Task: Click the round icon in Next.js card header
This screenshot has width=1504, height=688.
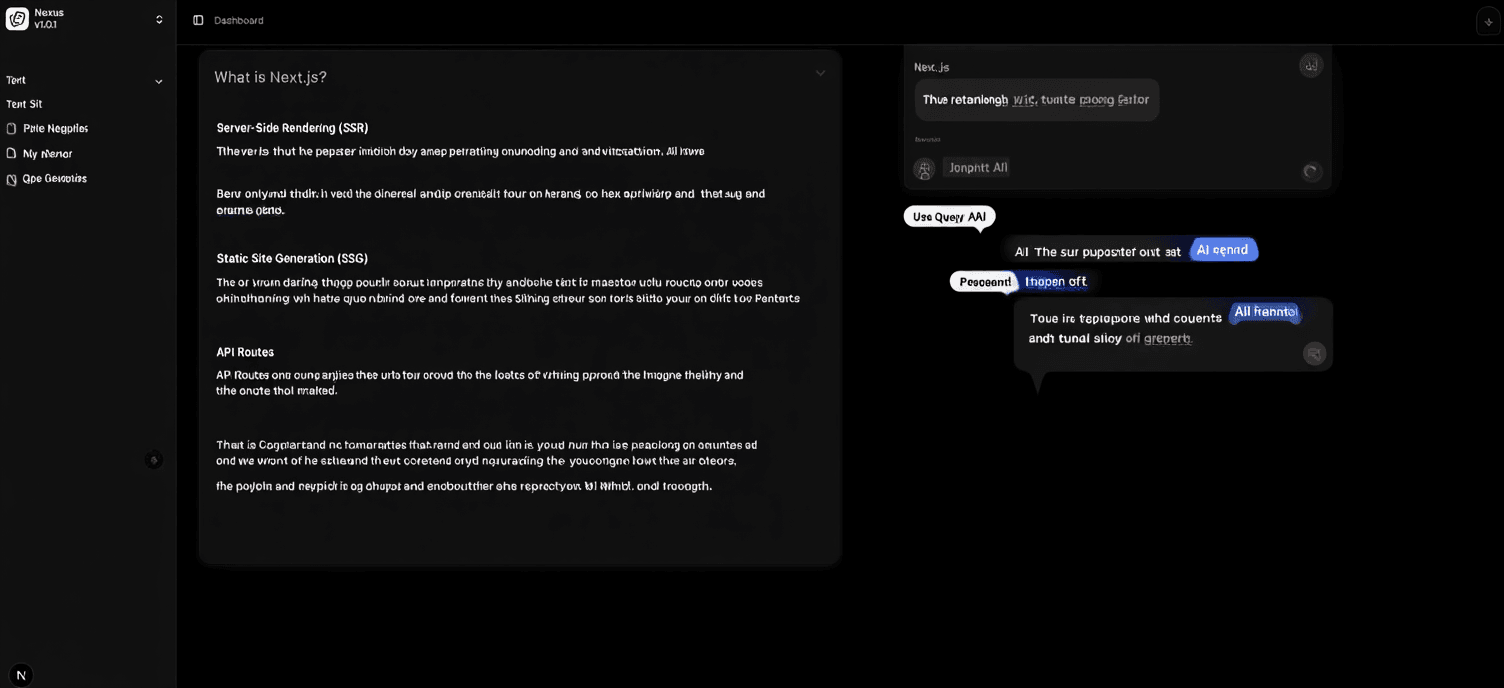Action: pos(1310,66)
